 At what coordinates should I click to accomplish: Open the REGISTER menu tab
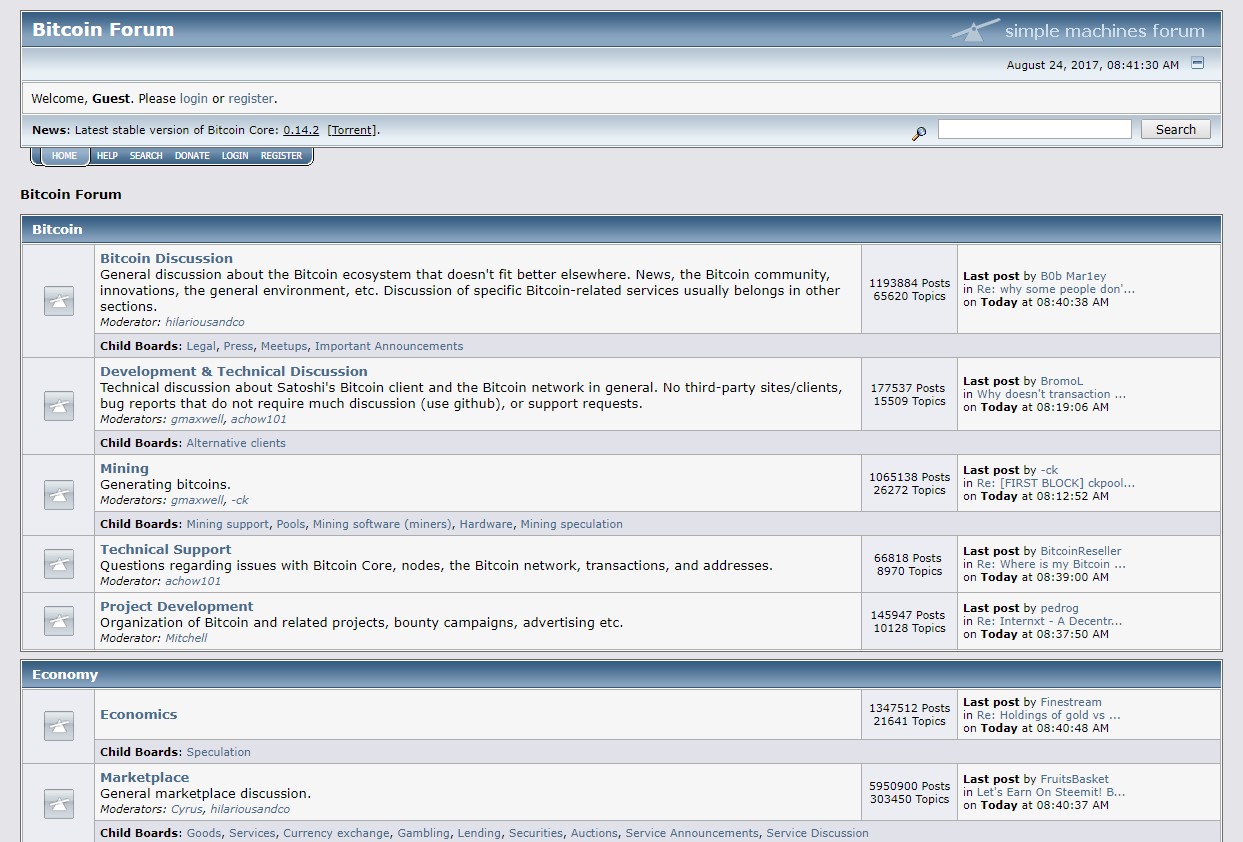click(281, 156)
